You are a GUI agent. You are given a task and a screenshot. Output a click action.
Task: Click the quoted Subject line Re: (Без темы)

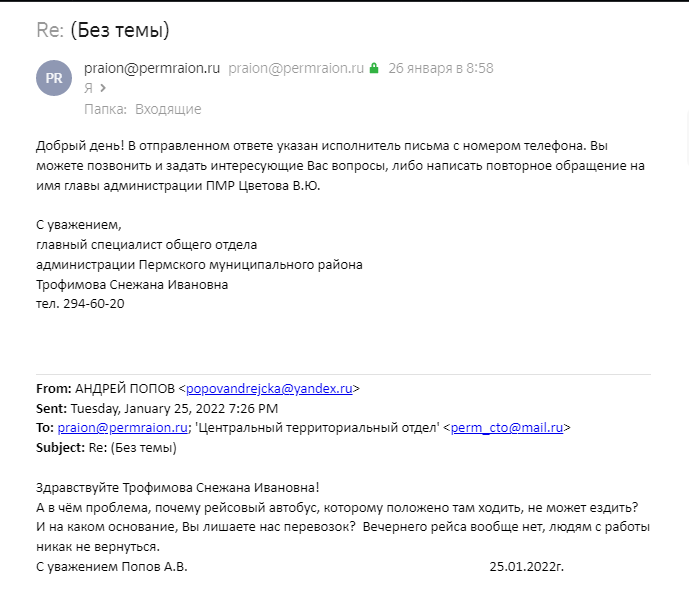106,447
